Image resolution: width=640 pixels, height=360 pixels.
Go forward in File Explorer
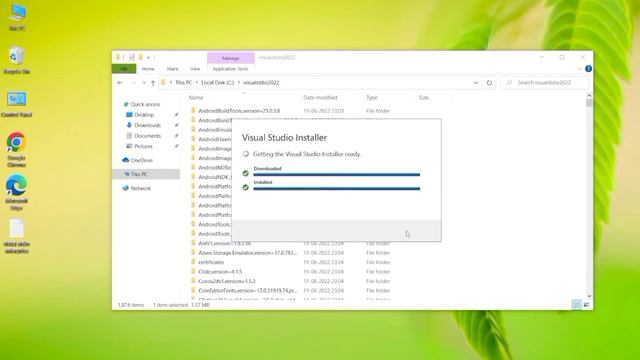[x=133, y=82]
